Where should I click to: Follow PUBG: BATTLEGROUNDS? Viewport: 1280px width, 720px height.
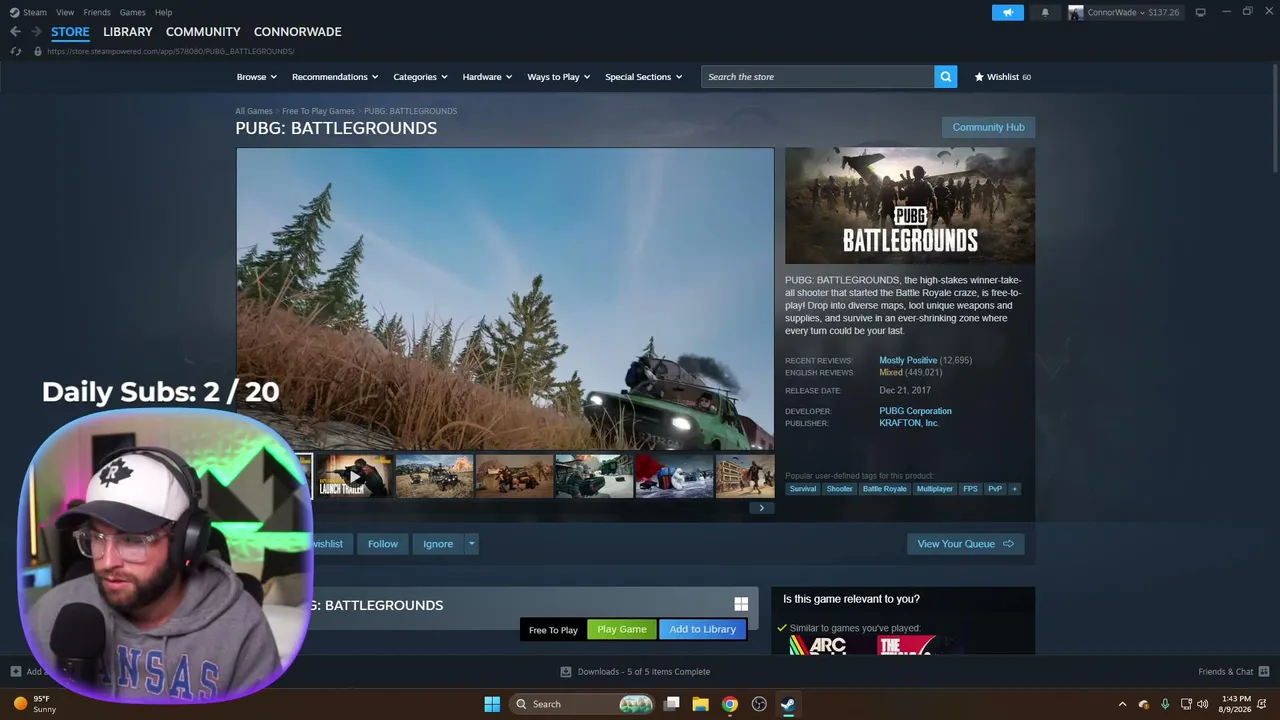(x=383, y=544)
